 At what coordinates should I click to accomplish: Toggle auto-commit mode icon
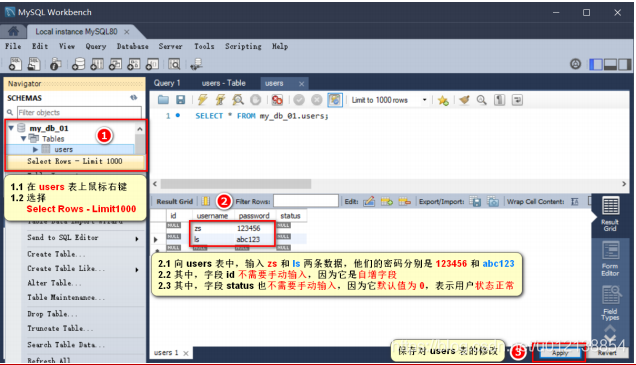click(335, 100)
